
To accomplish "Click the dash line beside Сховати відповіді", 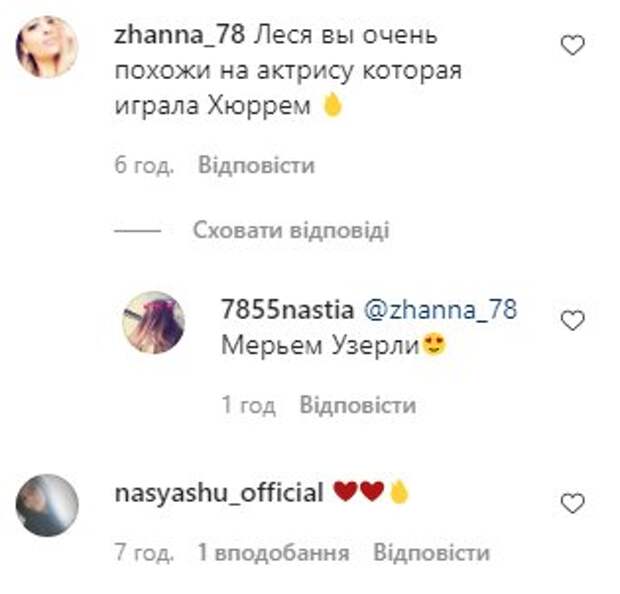I will tap(138, 231).
